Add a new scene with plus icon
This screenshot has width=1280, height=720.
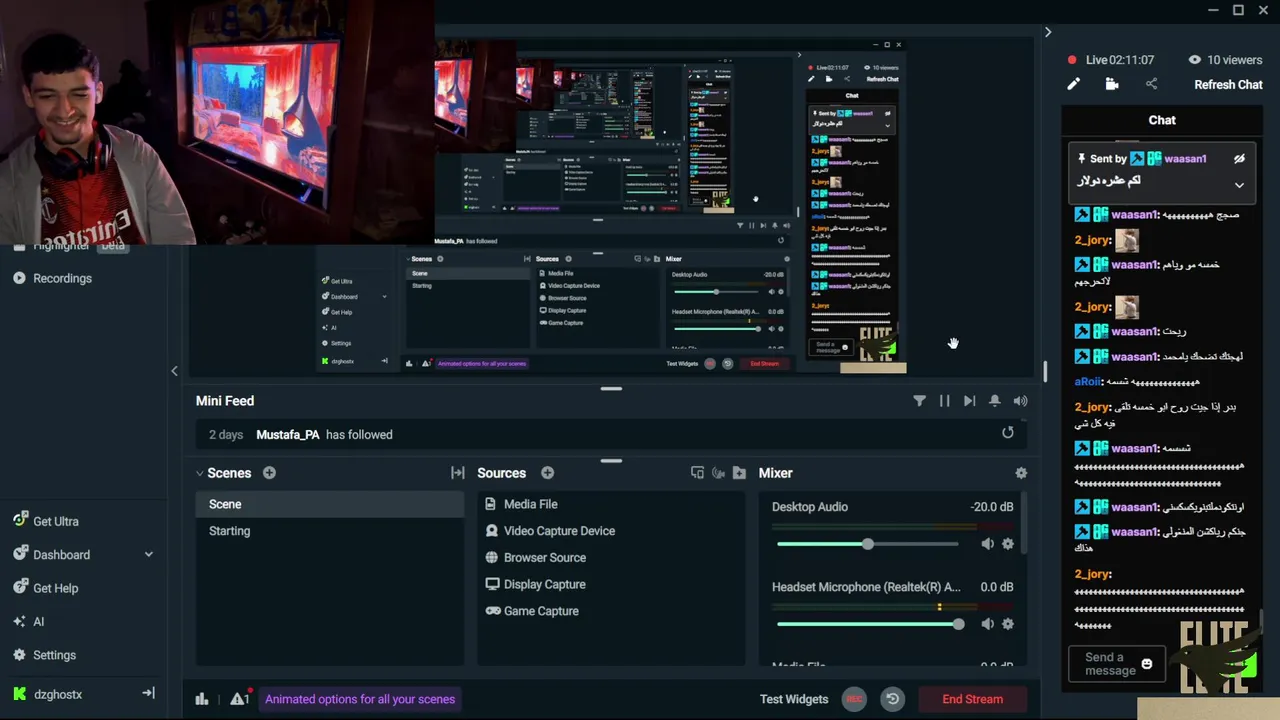point(269,473)
